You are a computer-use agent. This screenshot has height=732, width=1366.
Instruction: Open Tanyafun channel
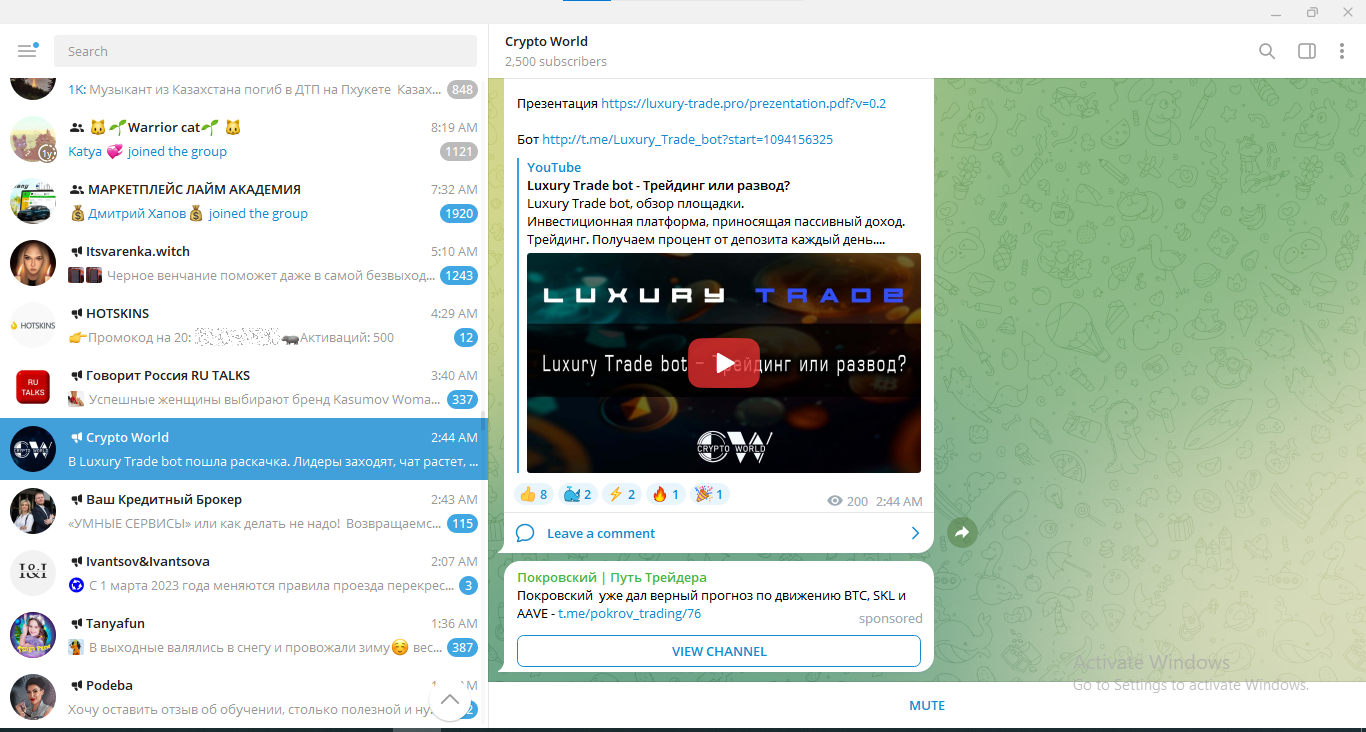pos(244,635)
